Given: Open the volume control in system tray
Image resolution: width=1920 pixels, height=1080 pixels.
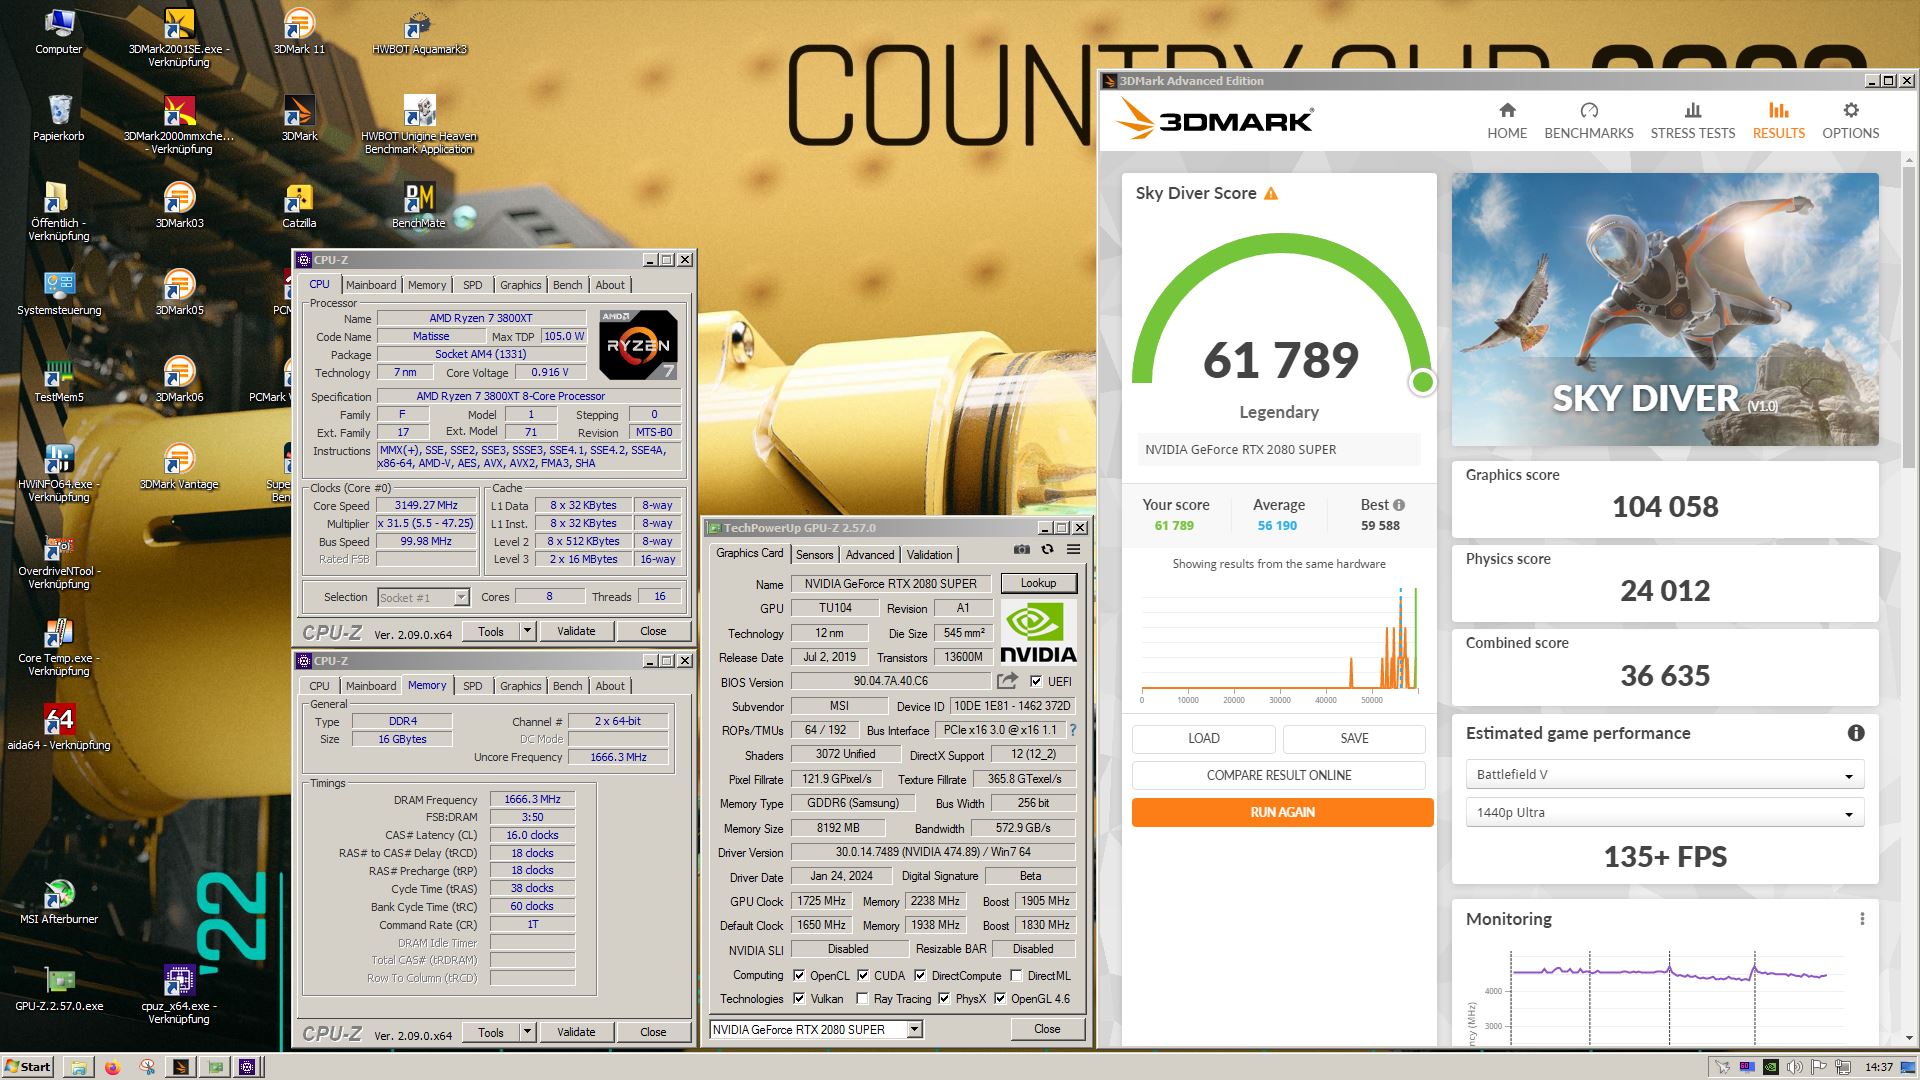Looking at the screenshot, I should coord(1796,1067).
